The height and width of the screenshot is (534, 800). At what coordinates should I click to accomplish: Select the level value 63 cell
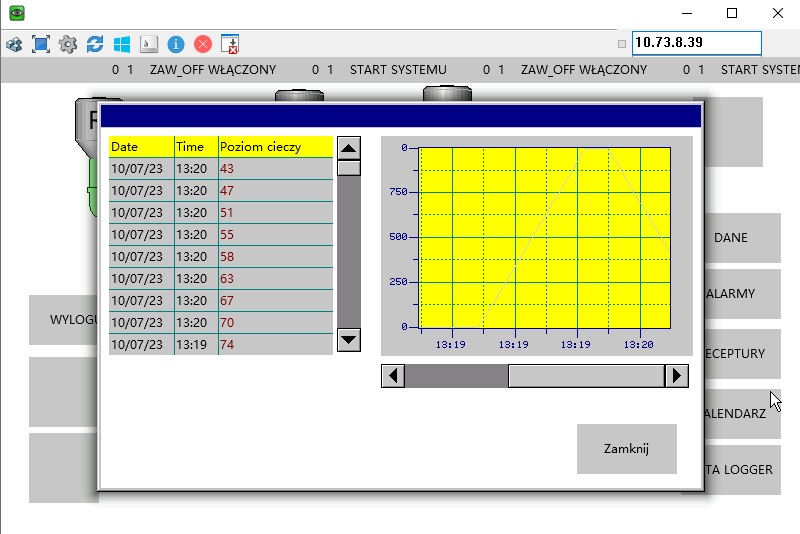[x=276, y=278]
